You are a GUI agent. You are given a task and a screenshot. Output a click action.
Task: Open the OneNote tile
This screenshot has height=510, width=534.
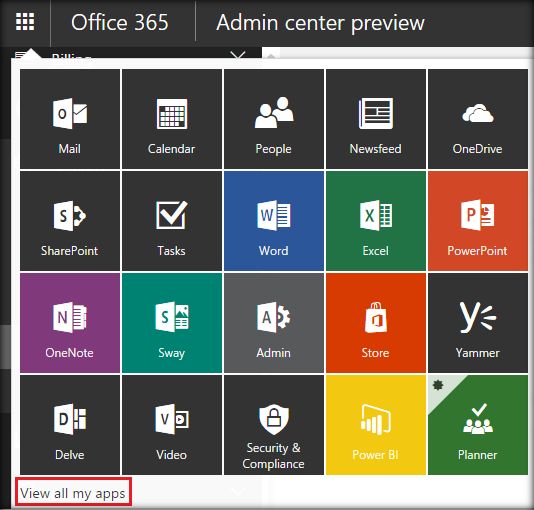click(x=70, y=323)
